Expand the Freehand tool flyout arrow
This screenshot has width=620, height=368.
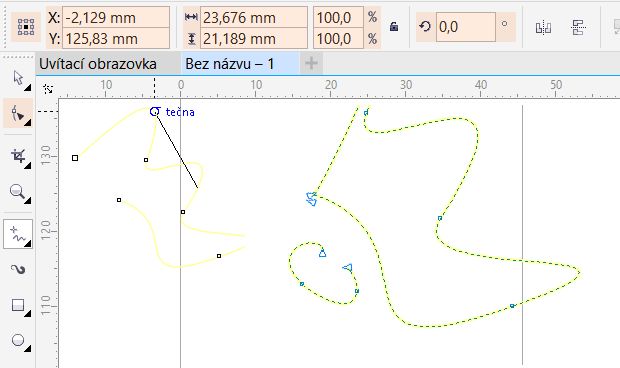(28, 245)
